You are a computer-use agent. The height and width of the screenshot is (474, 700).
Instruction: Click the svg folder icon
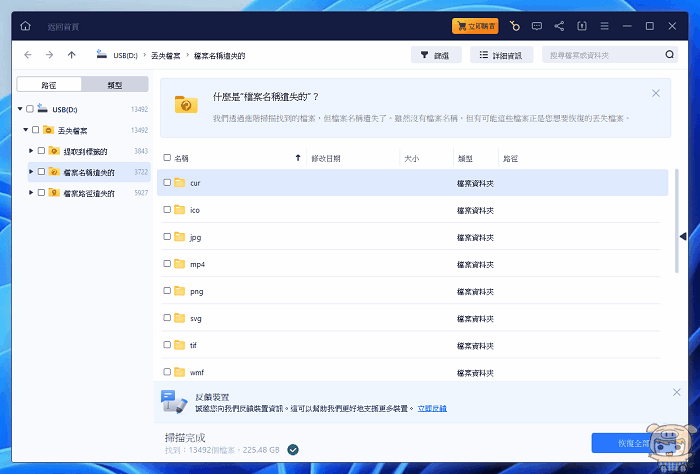pos(179,318)
